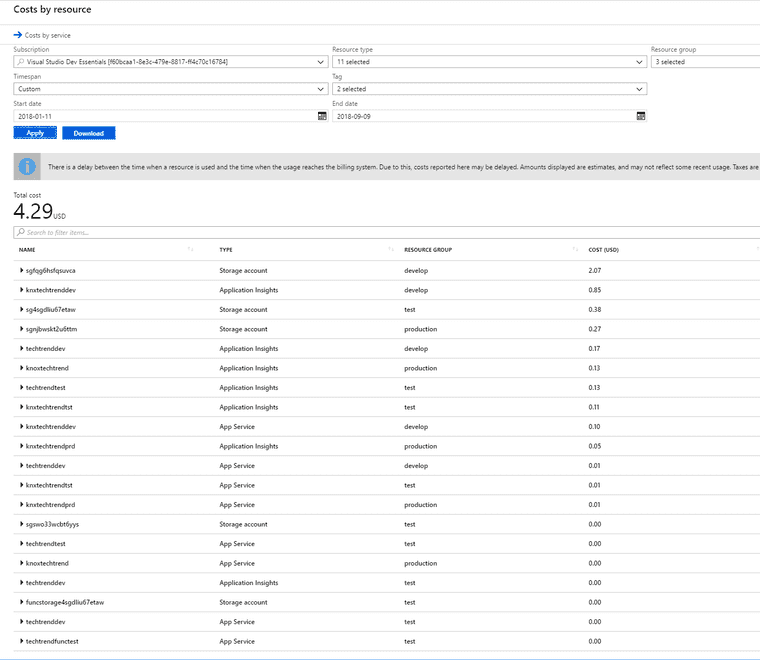Sort by the RESOURCE GROUP column arrows

tap(575, 249)
